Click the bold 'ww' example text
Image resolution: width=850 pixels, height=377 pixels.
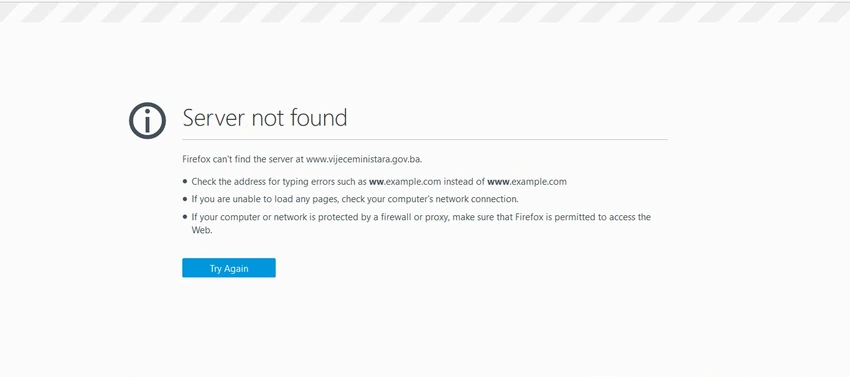376,182
